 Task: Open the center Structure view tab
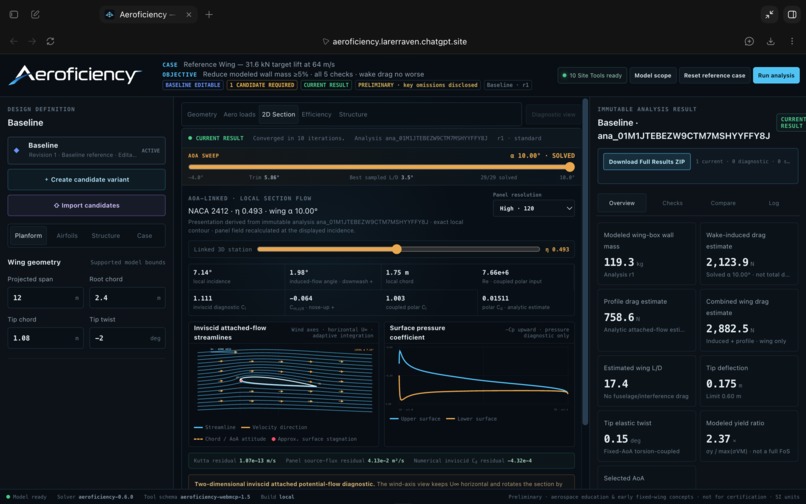[353, 114]
